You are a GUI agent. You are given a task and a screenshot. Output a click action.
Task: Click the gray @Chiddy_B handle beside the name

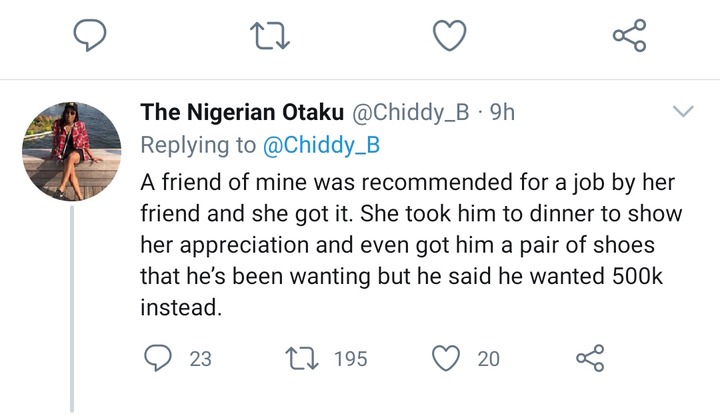(411, 112)
